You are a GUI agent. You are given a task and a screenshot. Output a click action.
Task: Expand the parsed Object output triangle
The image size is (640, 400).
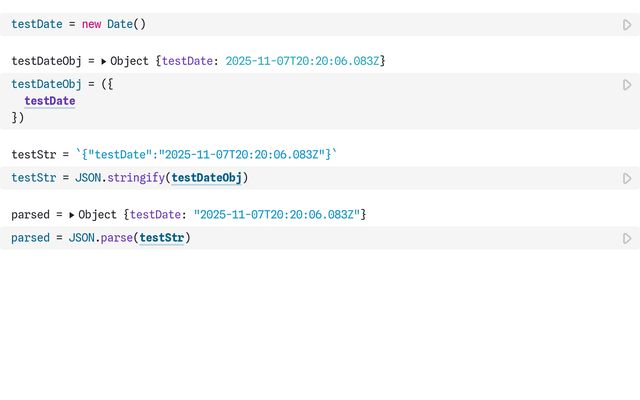point(72,215)
